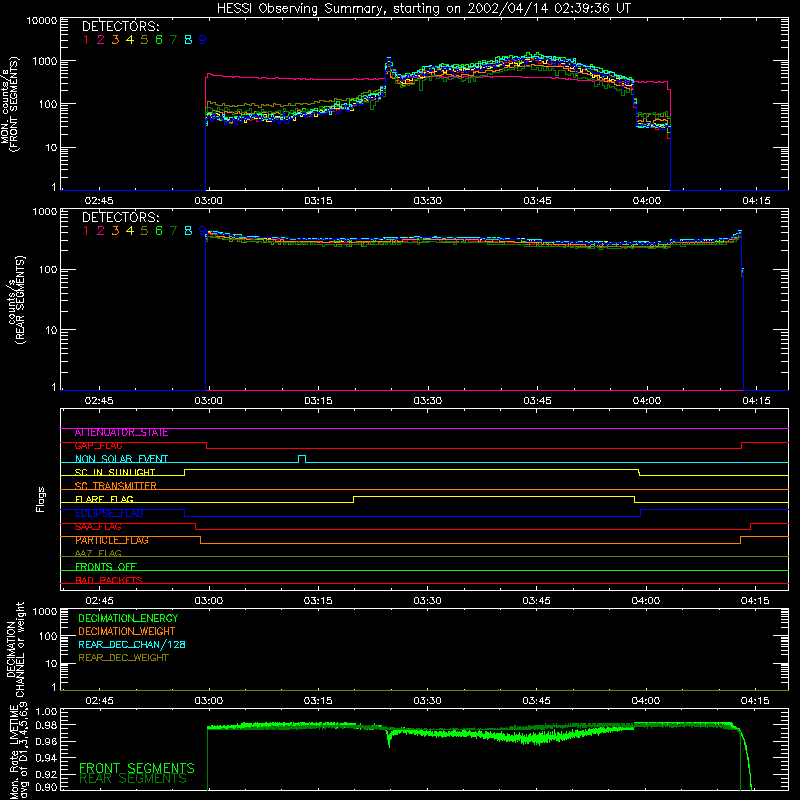Click the livetime dip in front segments curve
Screen dimensions: 800x800
coord(390,739)
